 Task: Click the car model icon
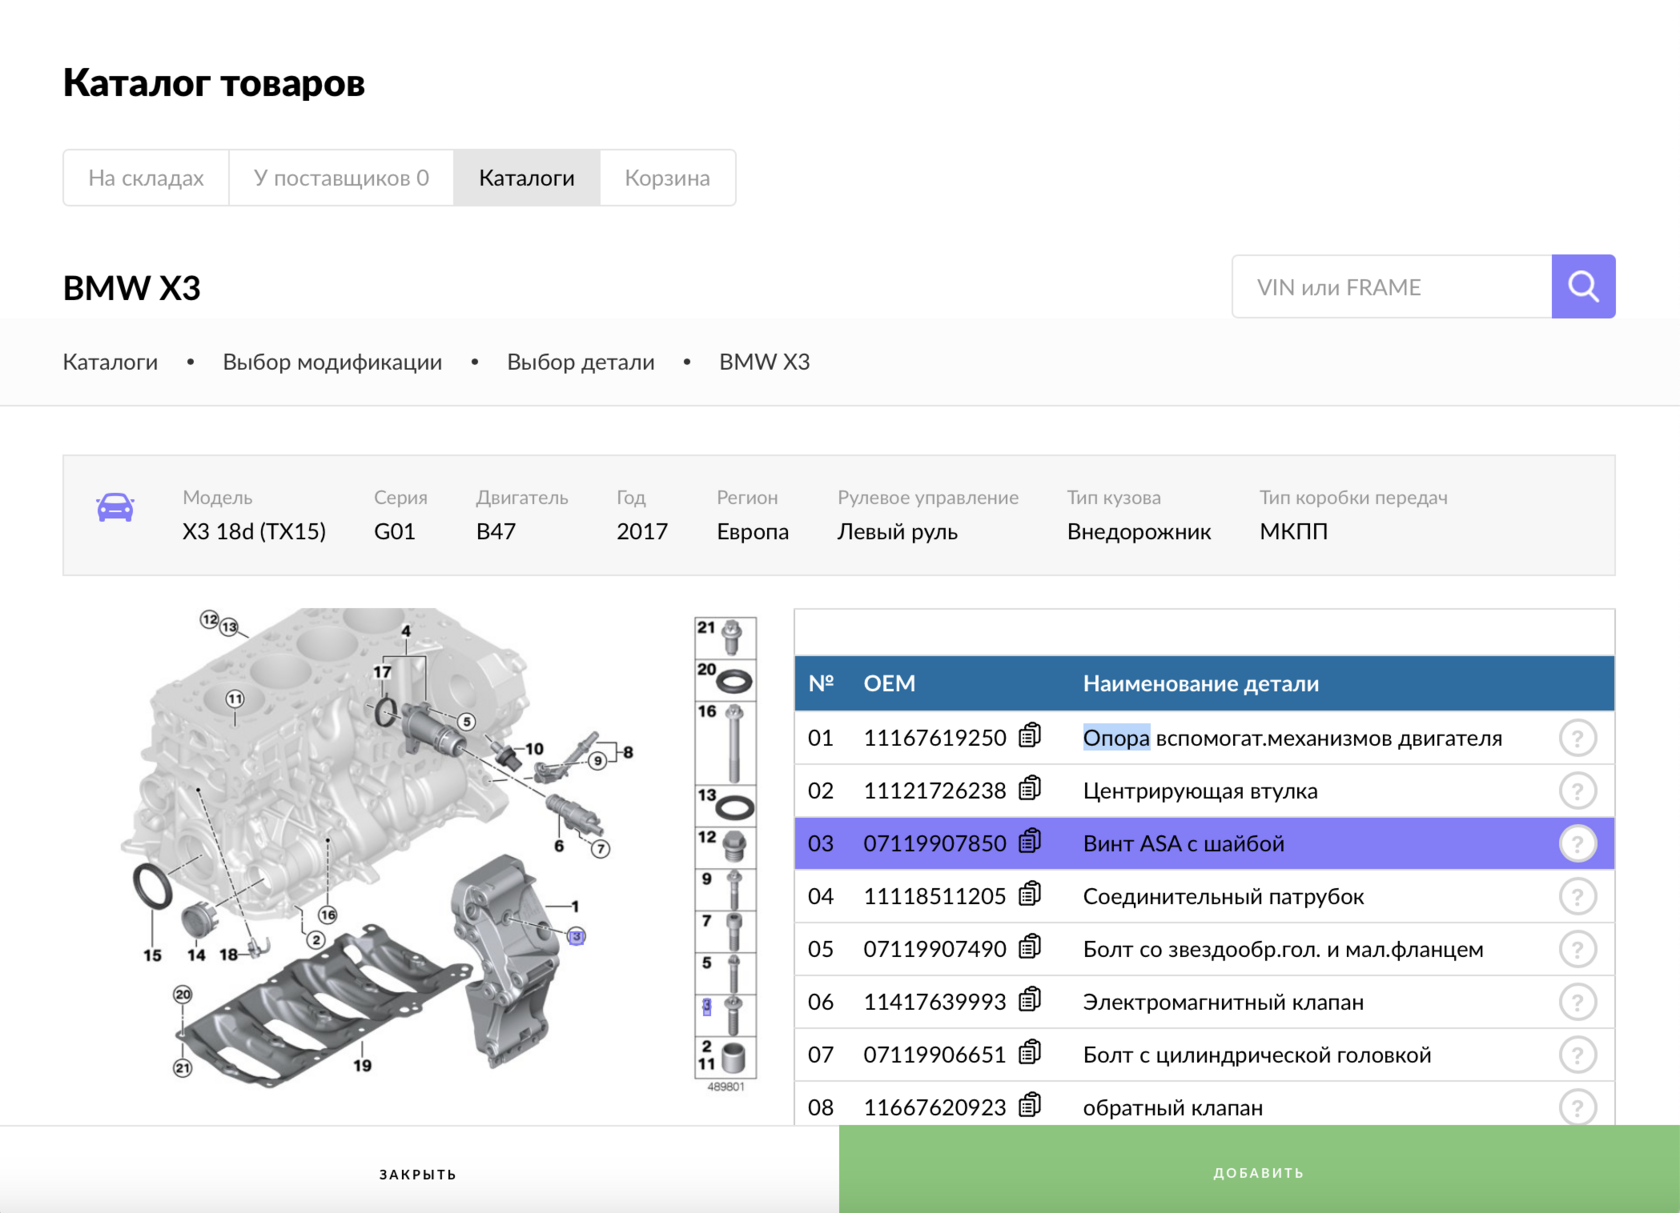click(115, 509)
